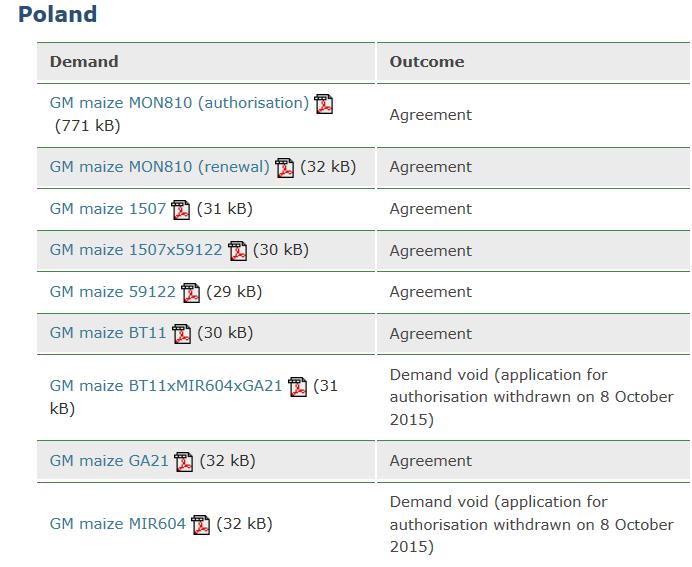Click PDF icon next to GM maize 1507
The width and height of the screenshot is (692, 567).
tap(181, 210)
